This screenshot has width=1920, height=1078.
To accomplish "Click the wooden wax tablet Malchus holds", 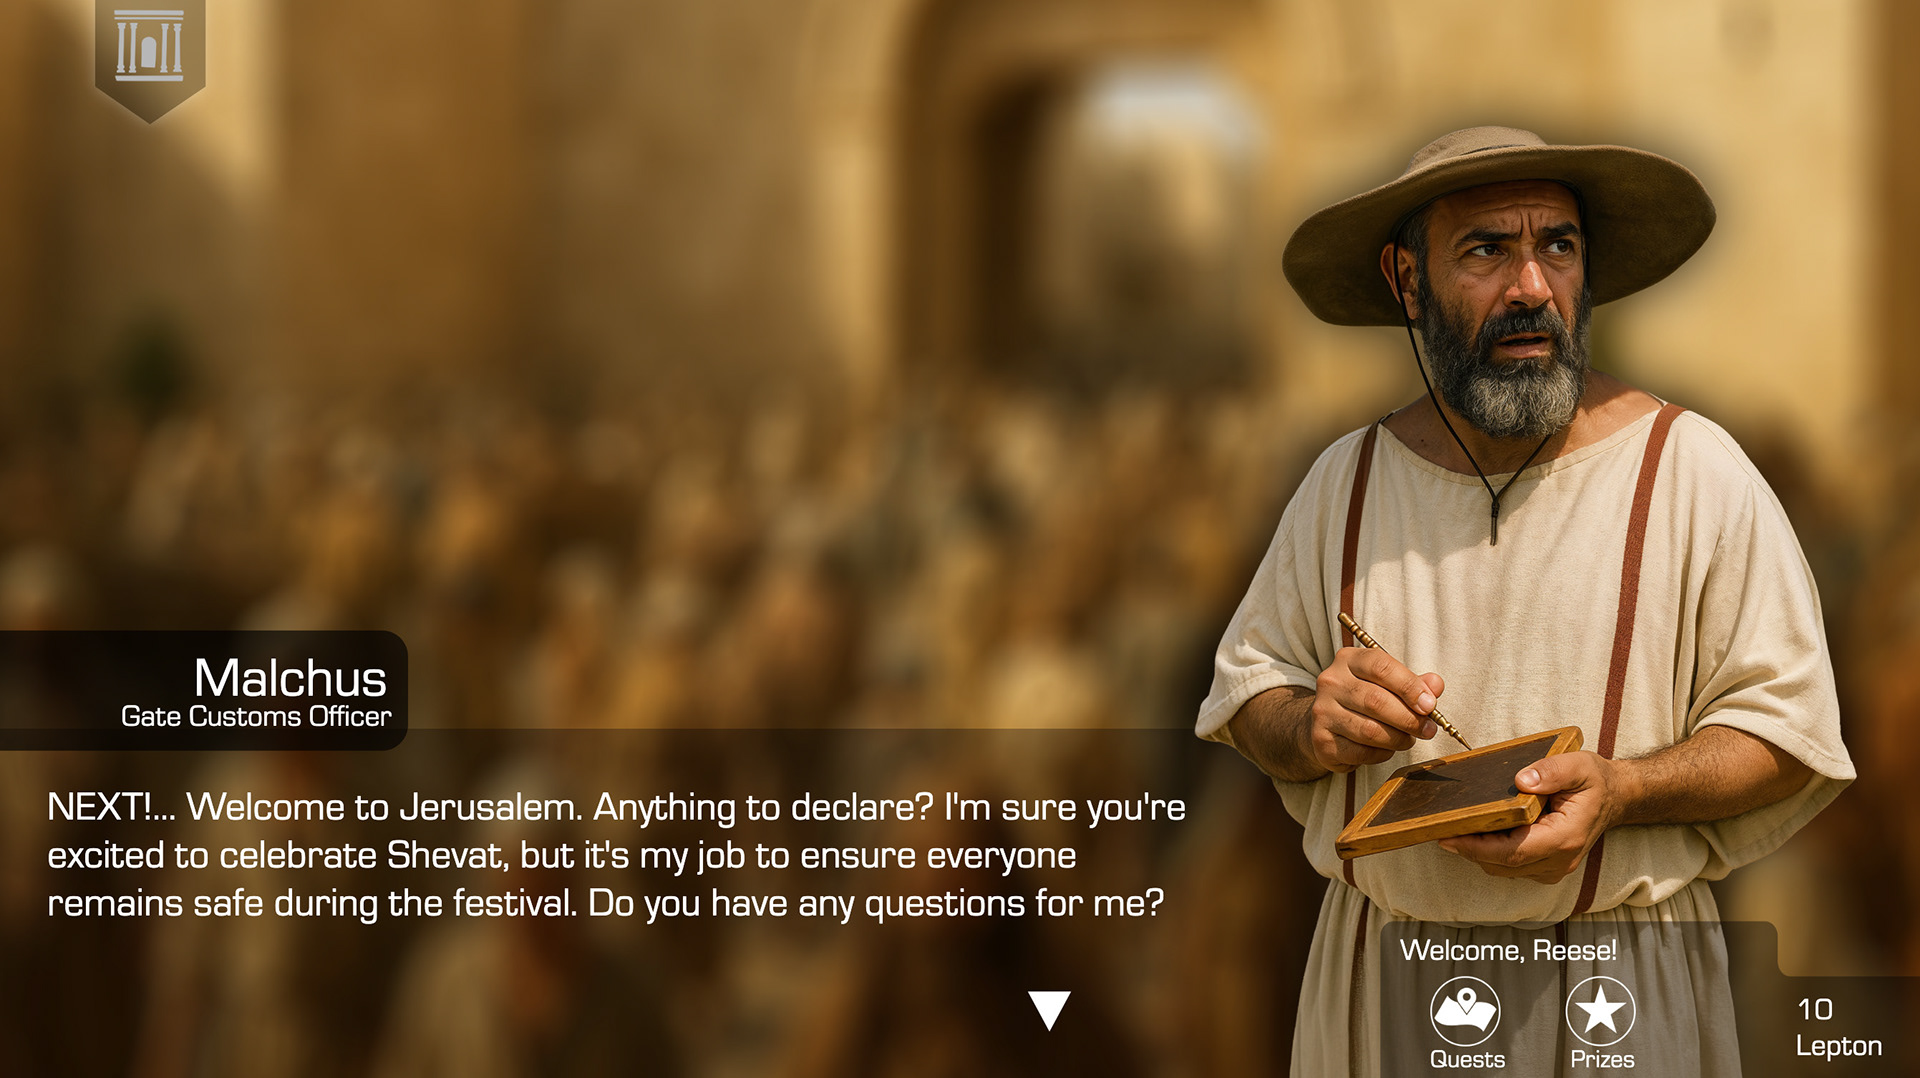I will (1458, 790).
